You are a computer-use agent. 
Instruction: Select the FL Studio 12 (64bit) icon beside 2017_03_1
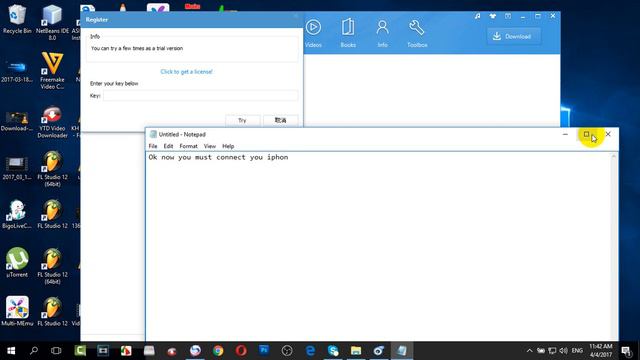pos(52,169)
